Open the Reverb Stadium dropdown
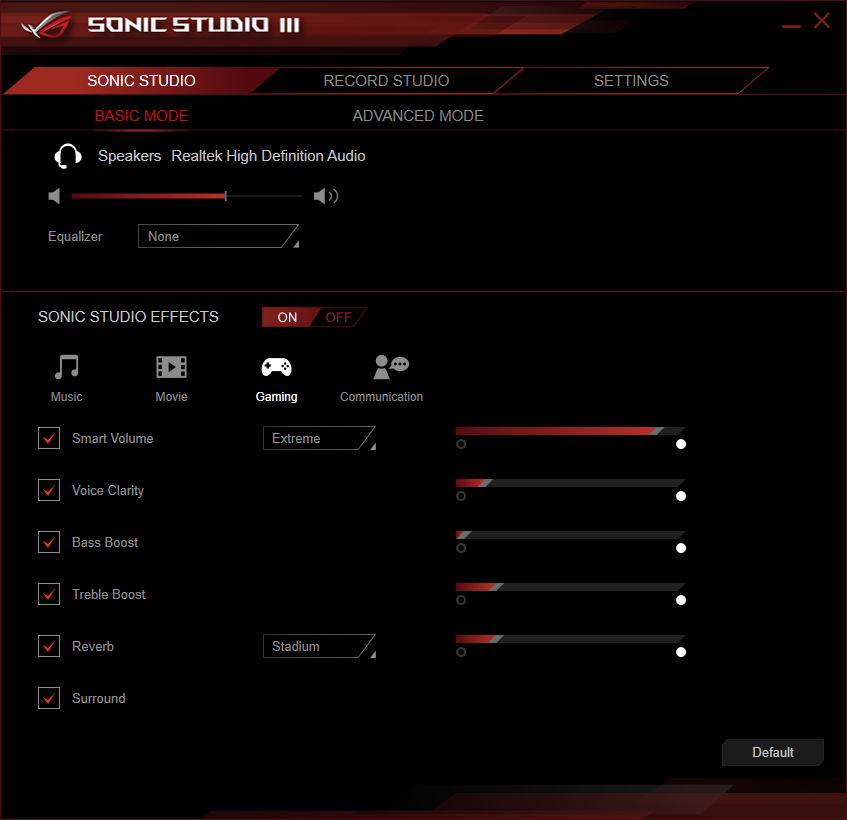The width and height of the screenshot is (847, 820). (x=319, y=646)
